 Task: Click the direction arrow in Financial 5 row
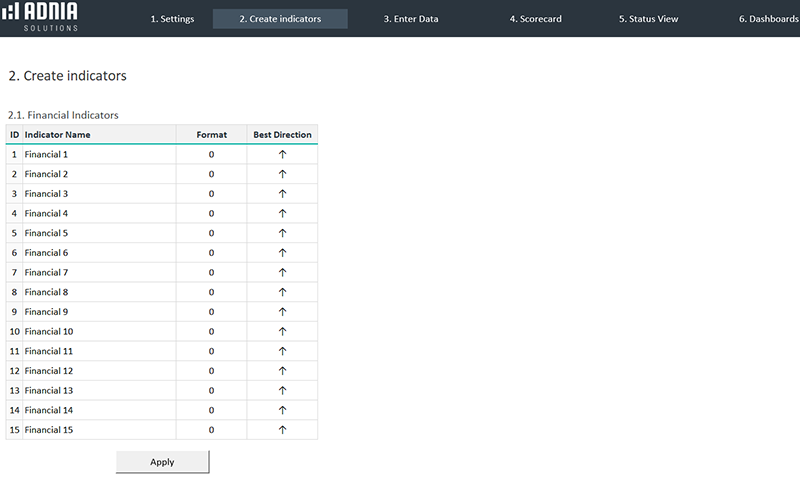point(282,233)
